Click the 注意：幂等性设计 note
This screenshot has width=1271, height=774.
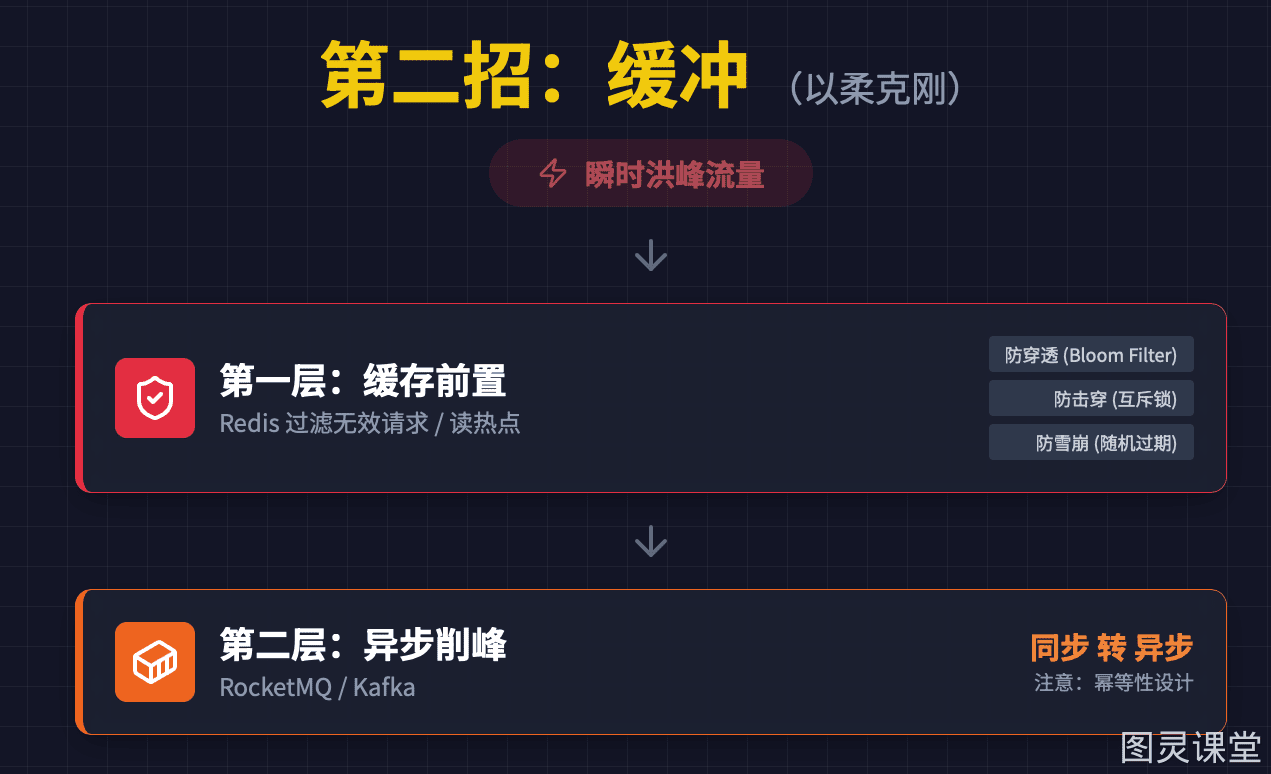[x=1114, y=683]
